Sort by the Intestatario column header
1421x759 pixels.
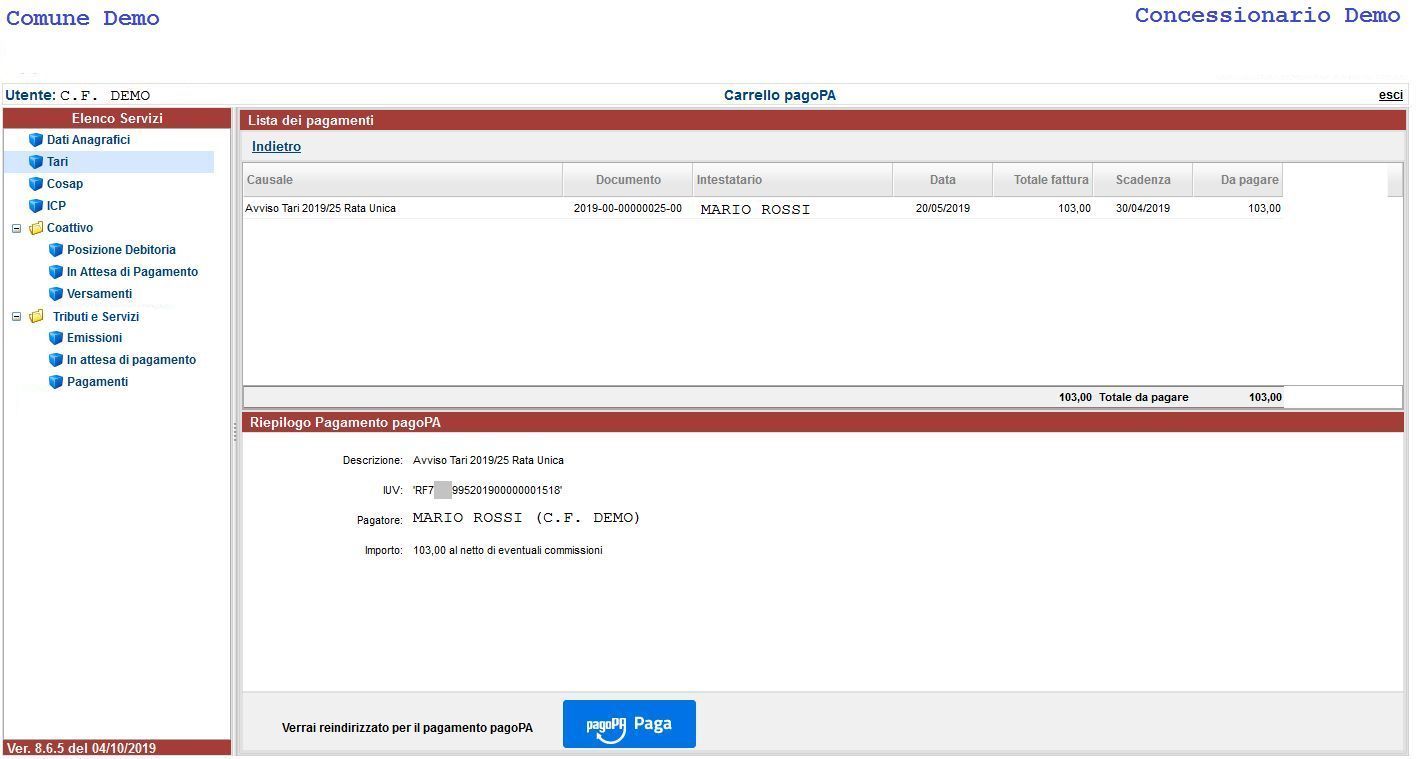[793, 180]
